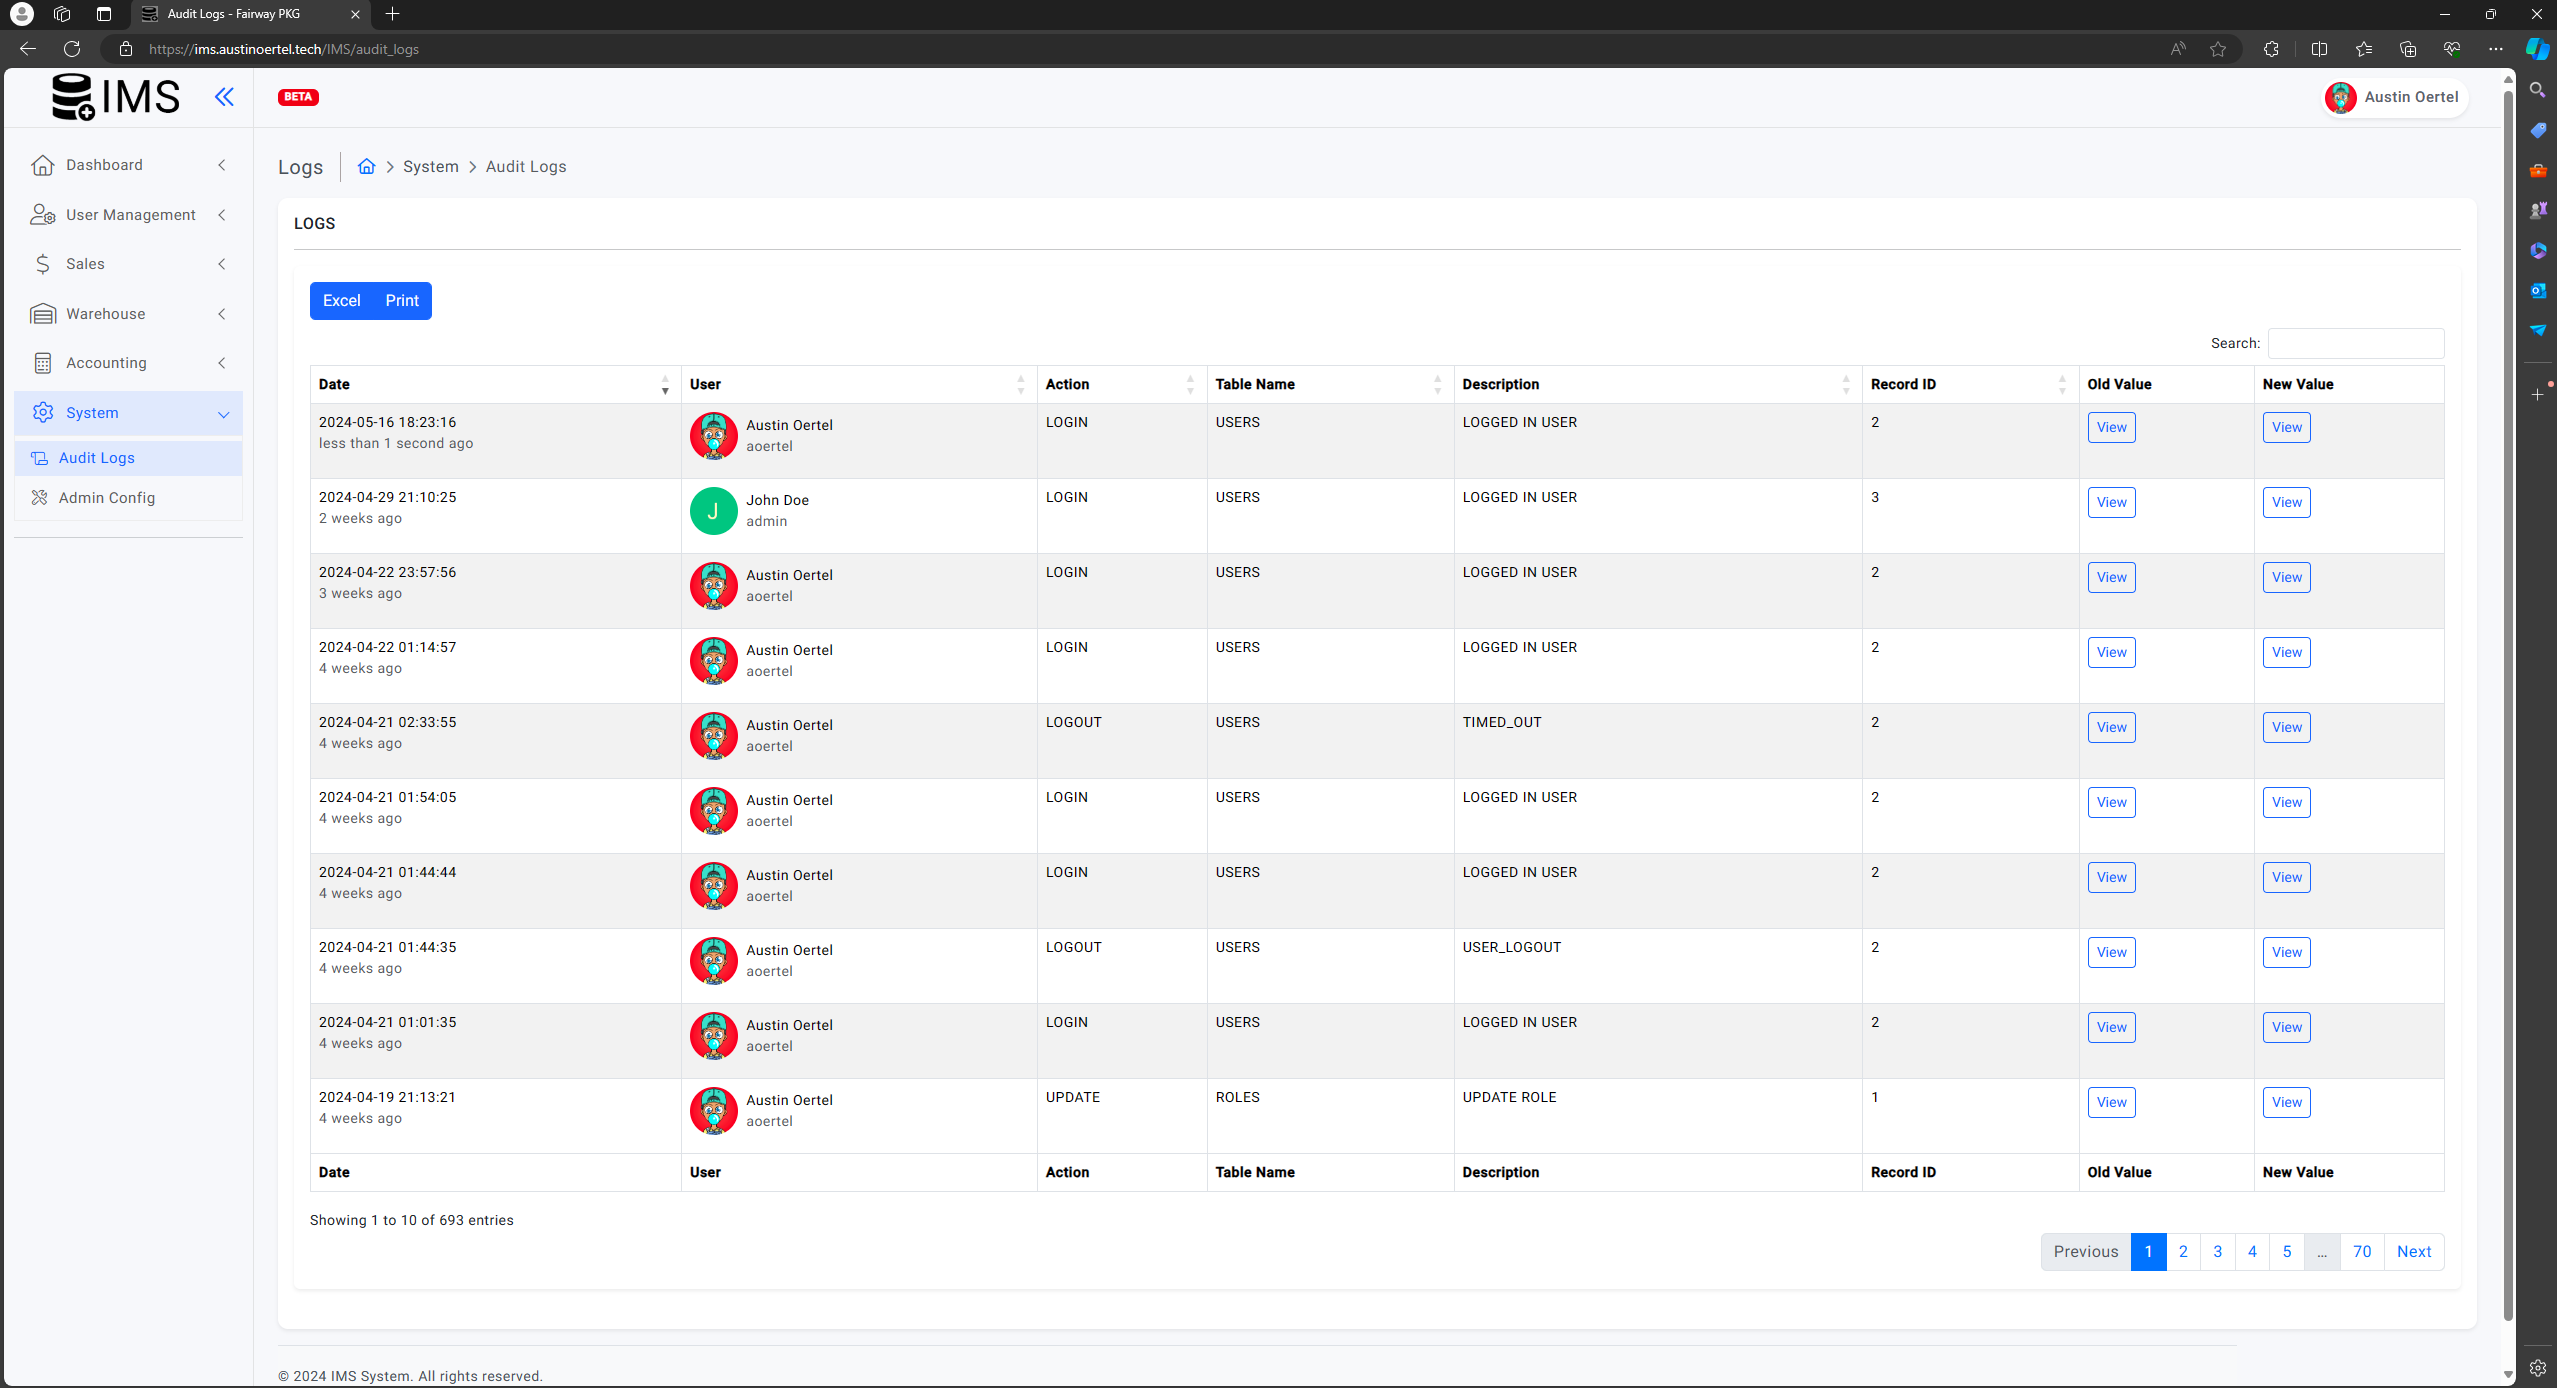This screenshot has width=2557, height=1388.
Task: Click Austin Oertel profile avatar top right
Action: coord(2341,97)
